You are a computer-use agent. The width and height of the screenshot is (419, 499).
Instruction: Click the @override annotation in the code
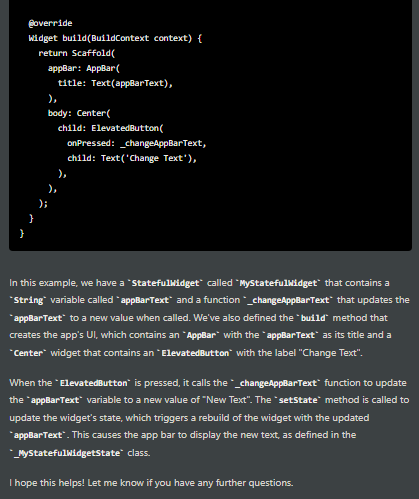(x=50, y=23)
